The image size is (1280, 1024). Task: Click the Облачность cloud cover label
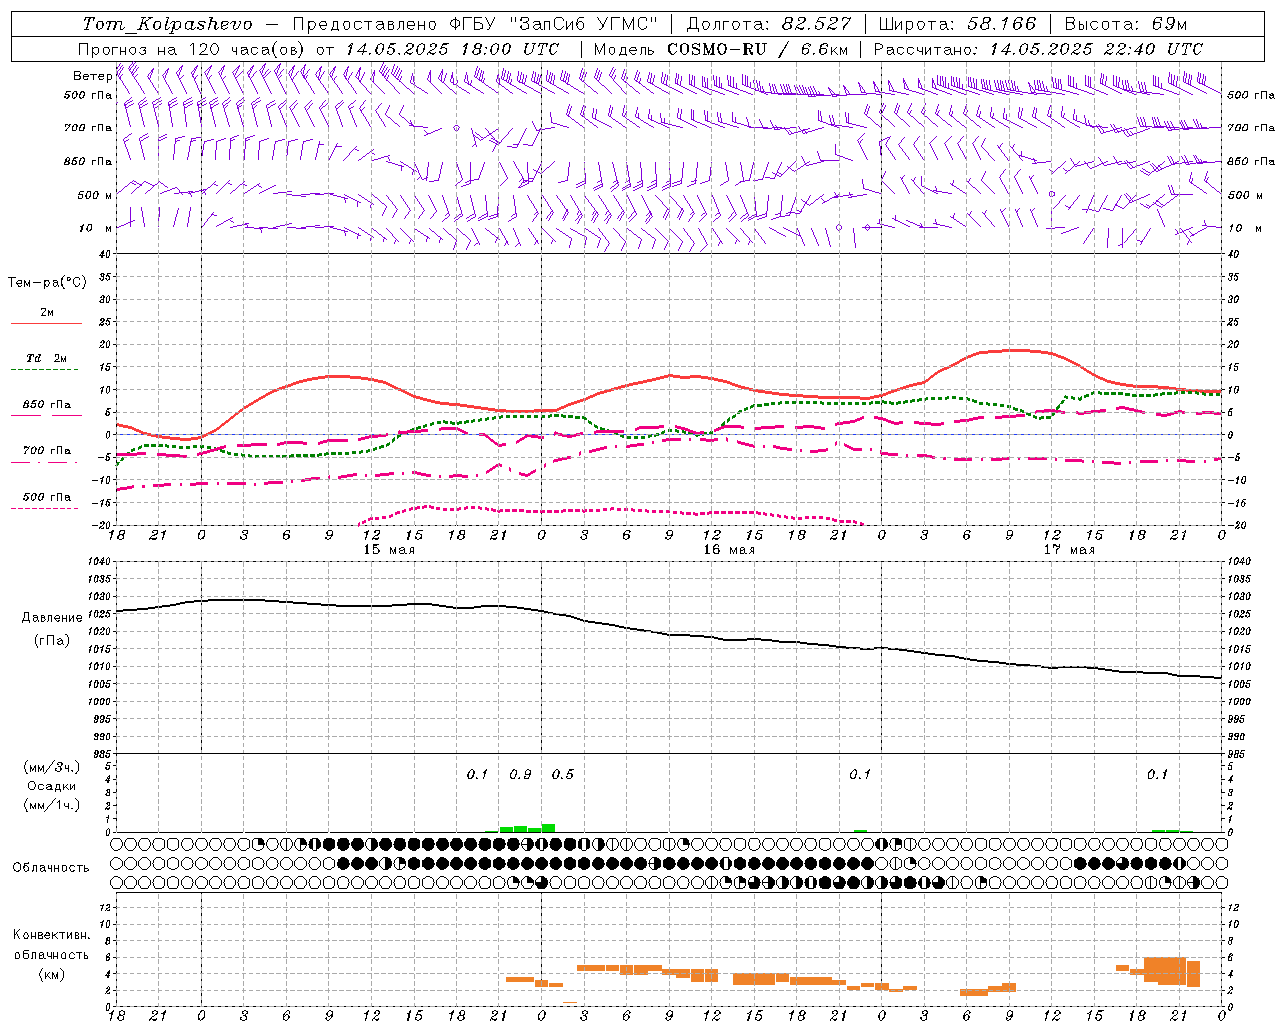[51, 868]
